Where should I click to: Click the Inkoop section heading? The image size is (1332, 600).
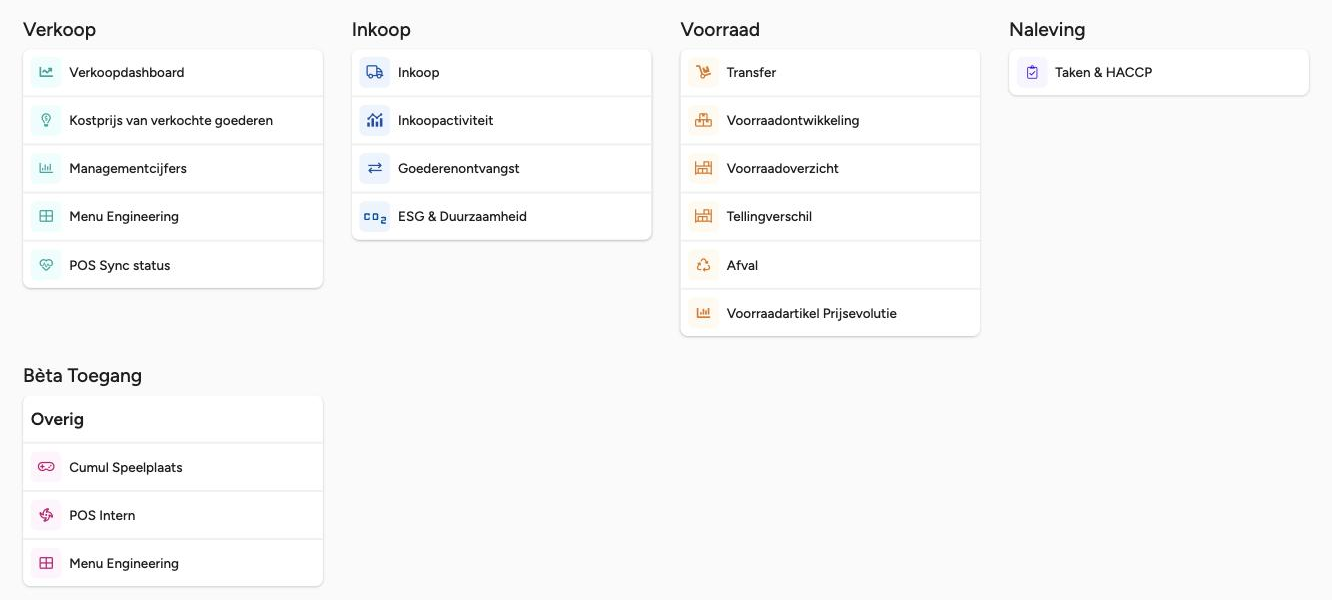click(381, 30)
